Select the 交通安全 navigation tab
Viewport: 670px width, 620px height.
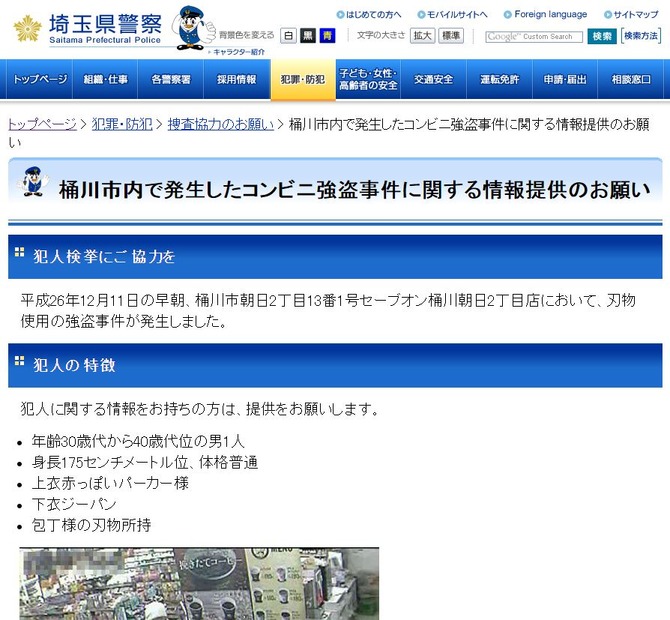coord(433,80)
